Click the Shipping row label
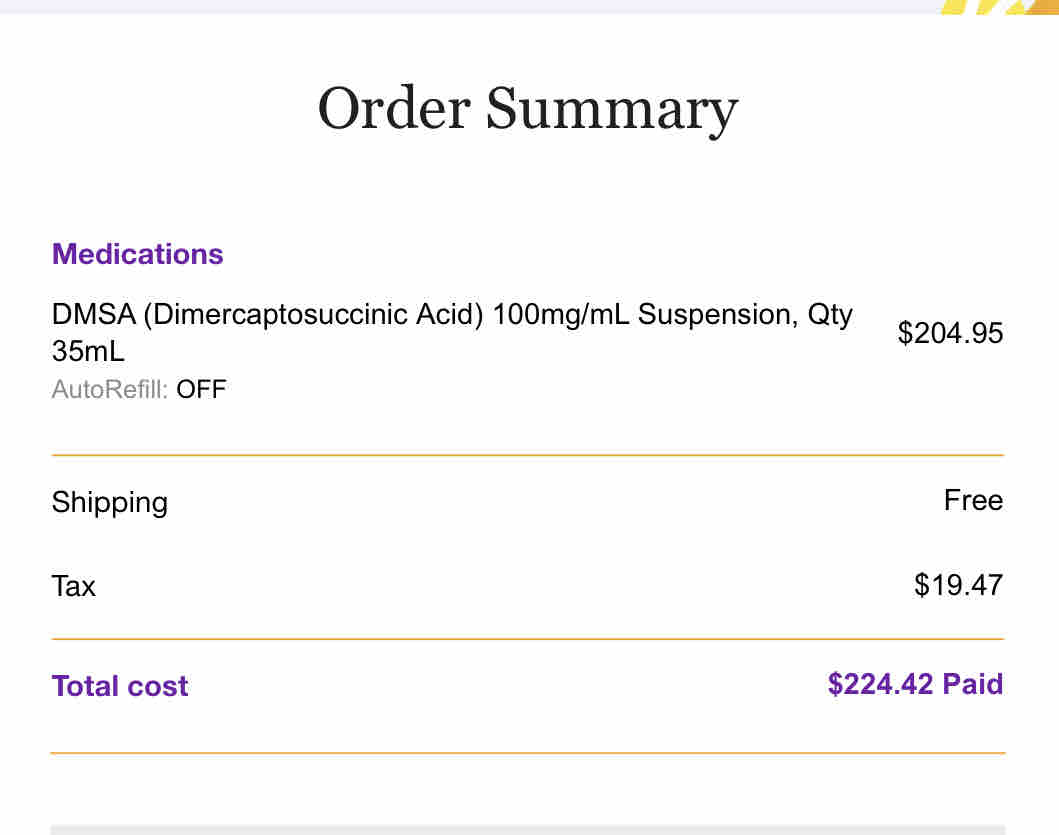The height and width of the screenshot is (835, 1059). pos(110,503)
